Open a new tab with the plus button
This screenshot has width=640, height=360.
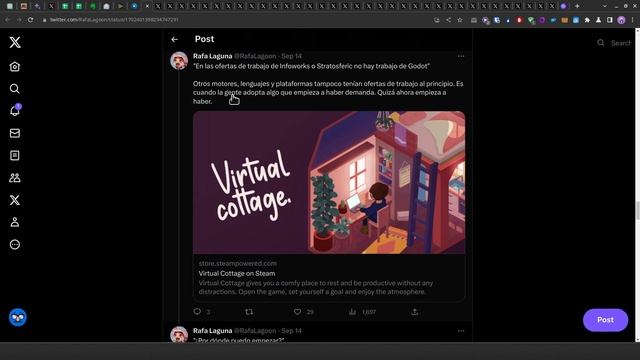[577, 6]
